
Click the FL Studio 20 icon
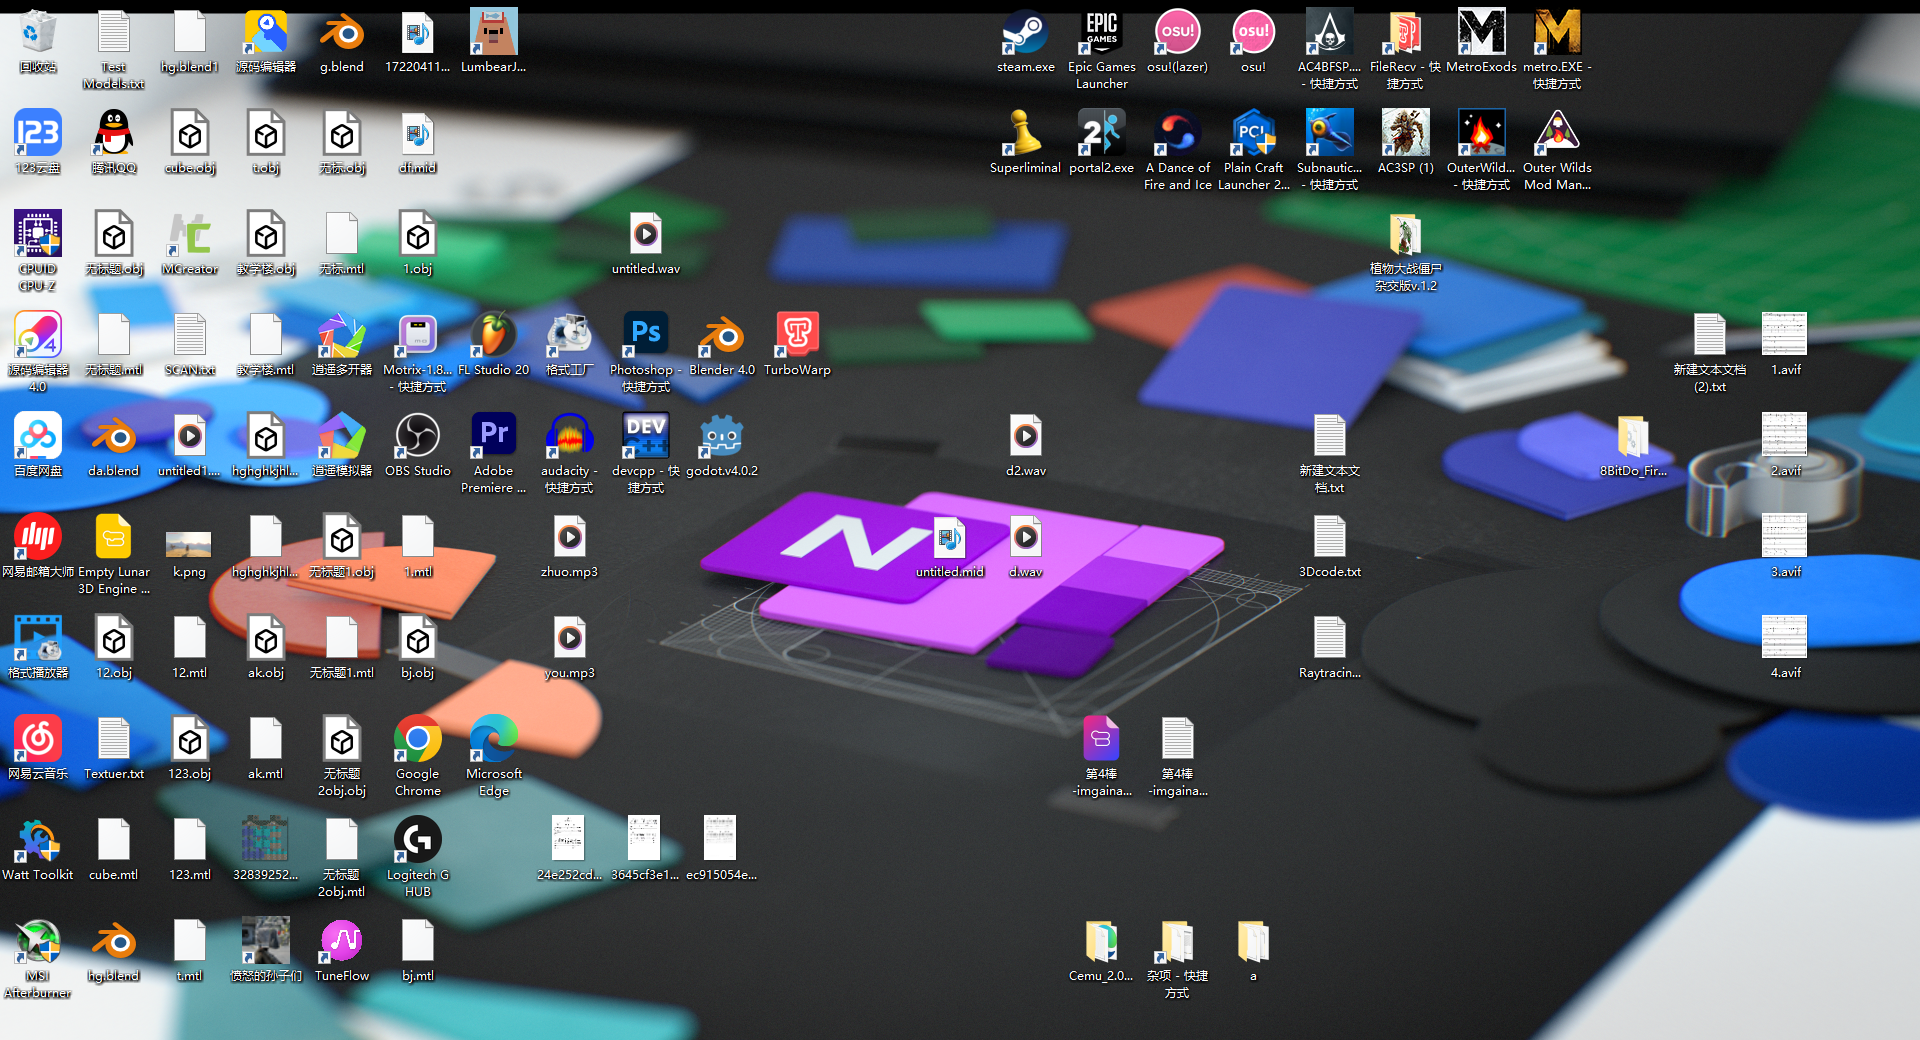tap(494, 336)
